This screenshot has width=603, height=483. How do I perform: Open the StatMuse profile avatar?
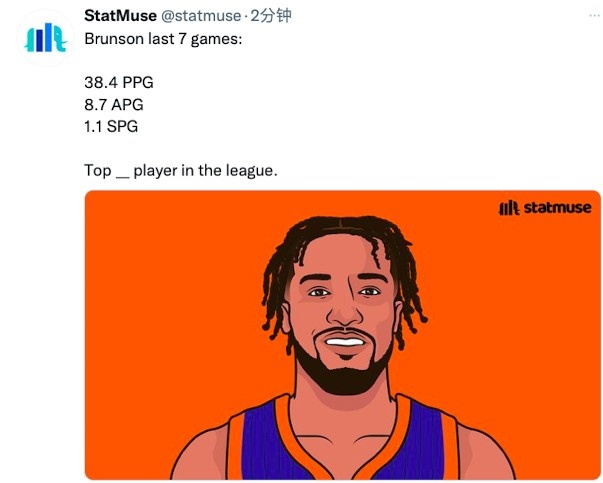coord(46,38)
